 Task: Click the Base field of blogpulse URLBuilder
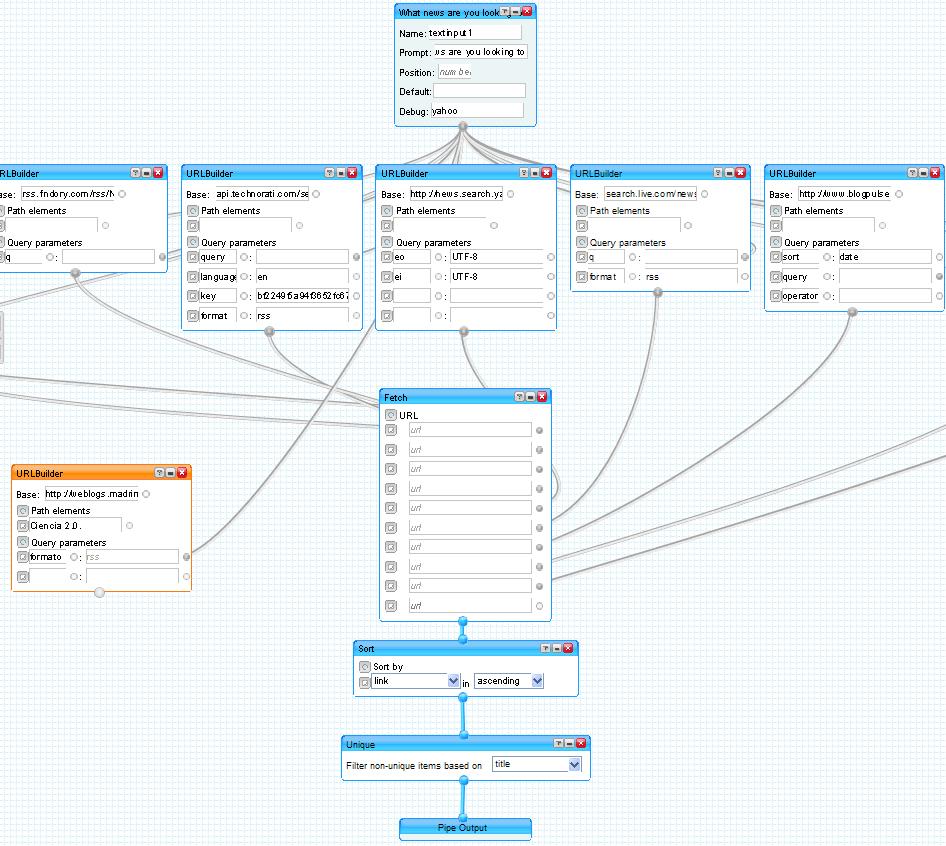[x=844, y=194]
